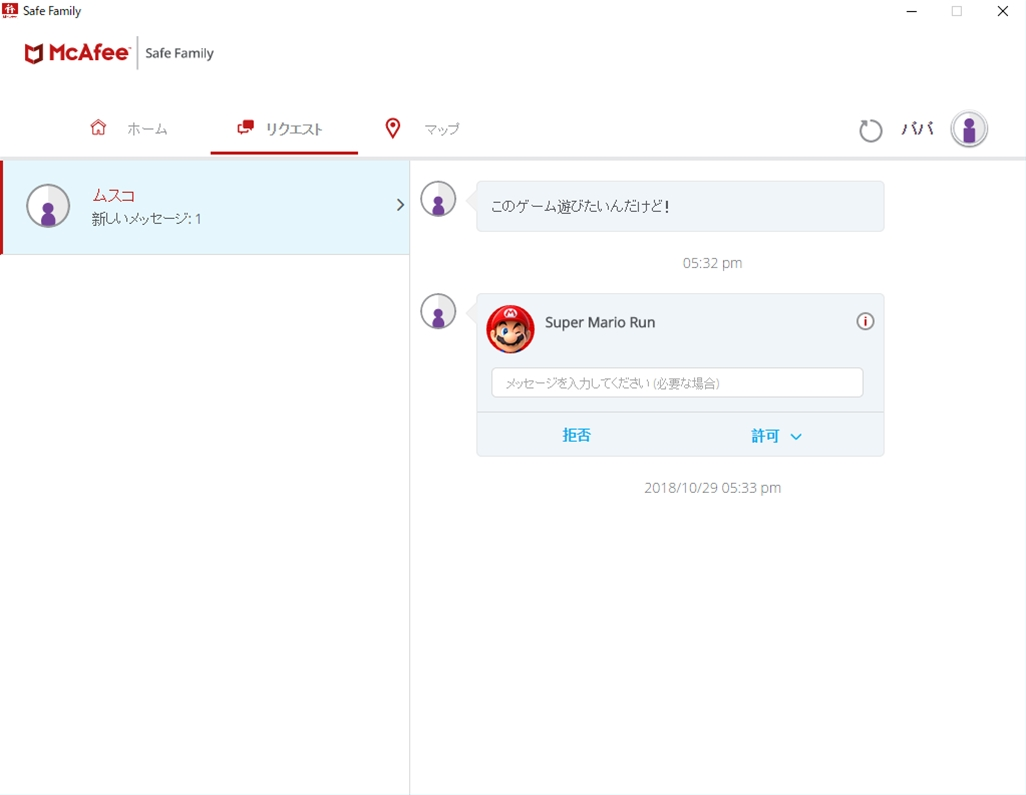The width and height of the screenshot is (1026, 795).
Task: Click the Super Mario Run title text
Action: [600, 323]
